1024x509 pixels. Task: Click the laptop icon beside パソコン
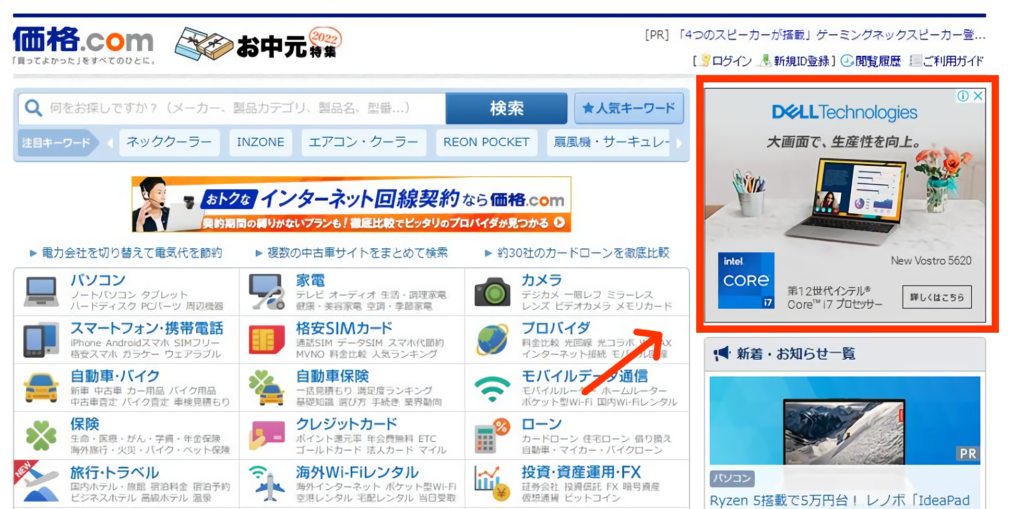click(41, 291)
